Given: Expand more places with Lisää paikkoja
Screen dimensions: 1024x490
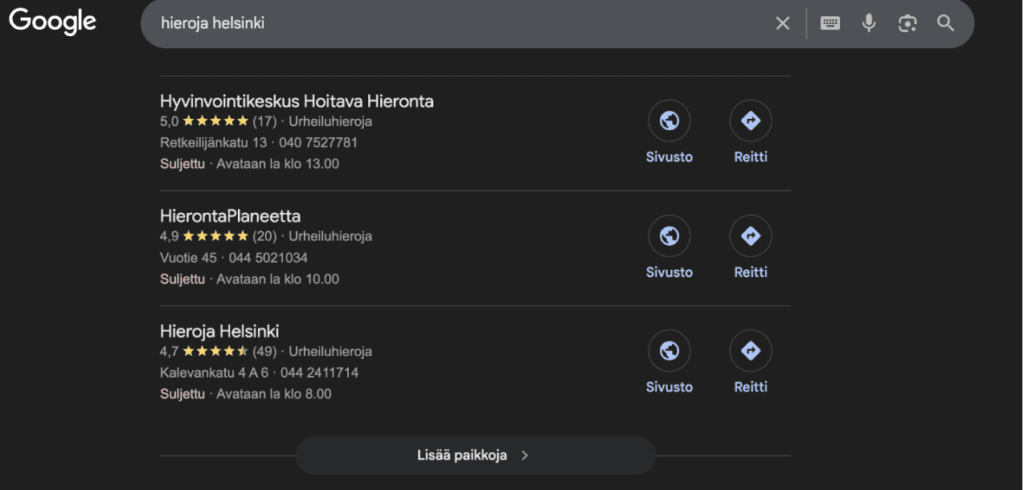Looking at the screenshot, I should [475, 455].
